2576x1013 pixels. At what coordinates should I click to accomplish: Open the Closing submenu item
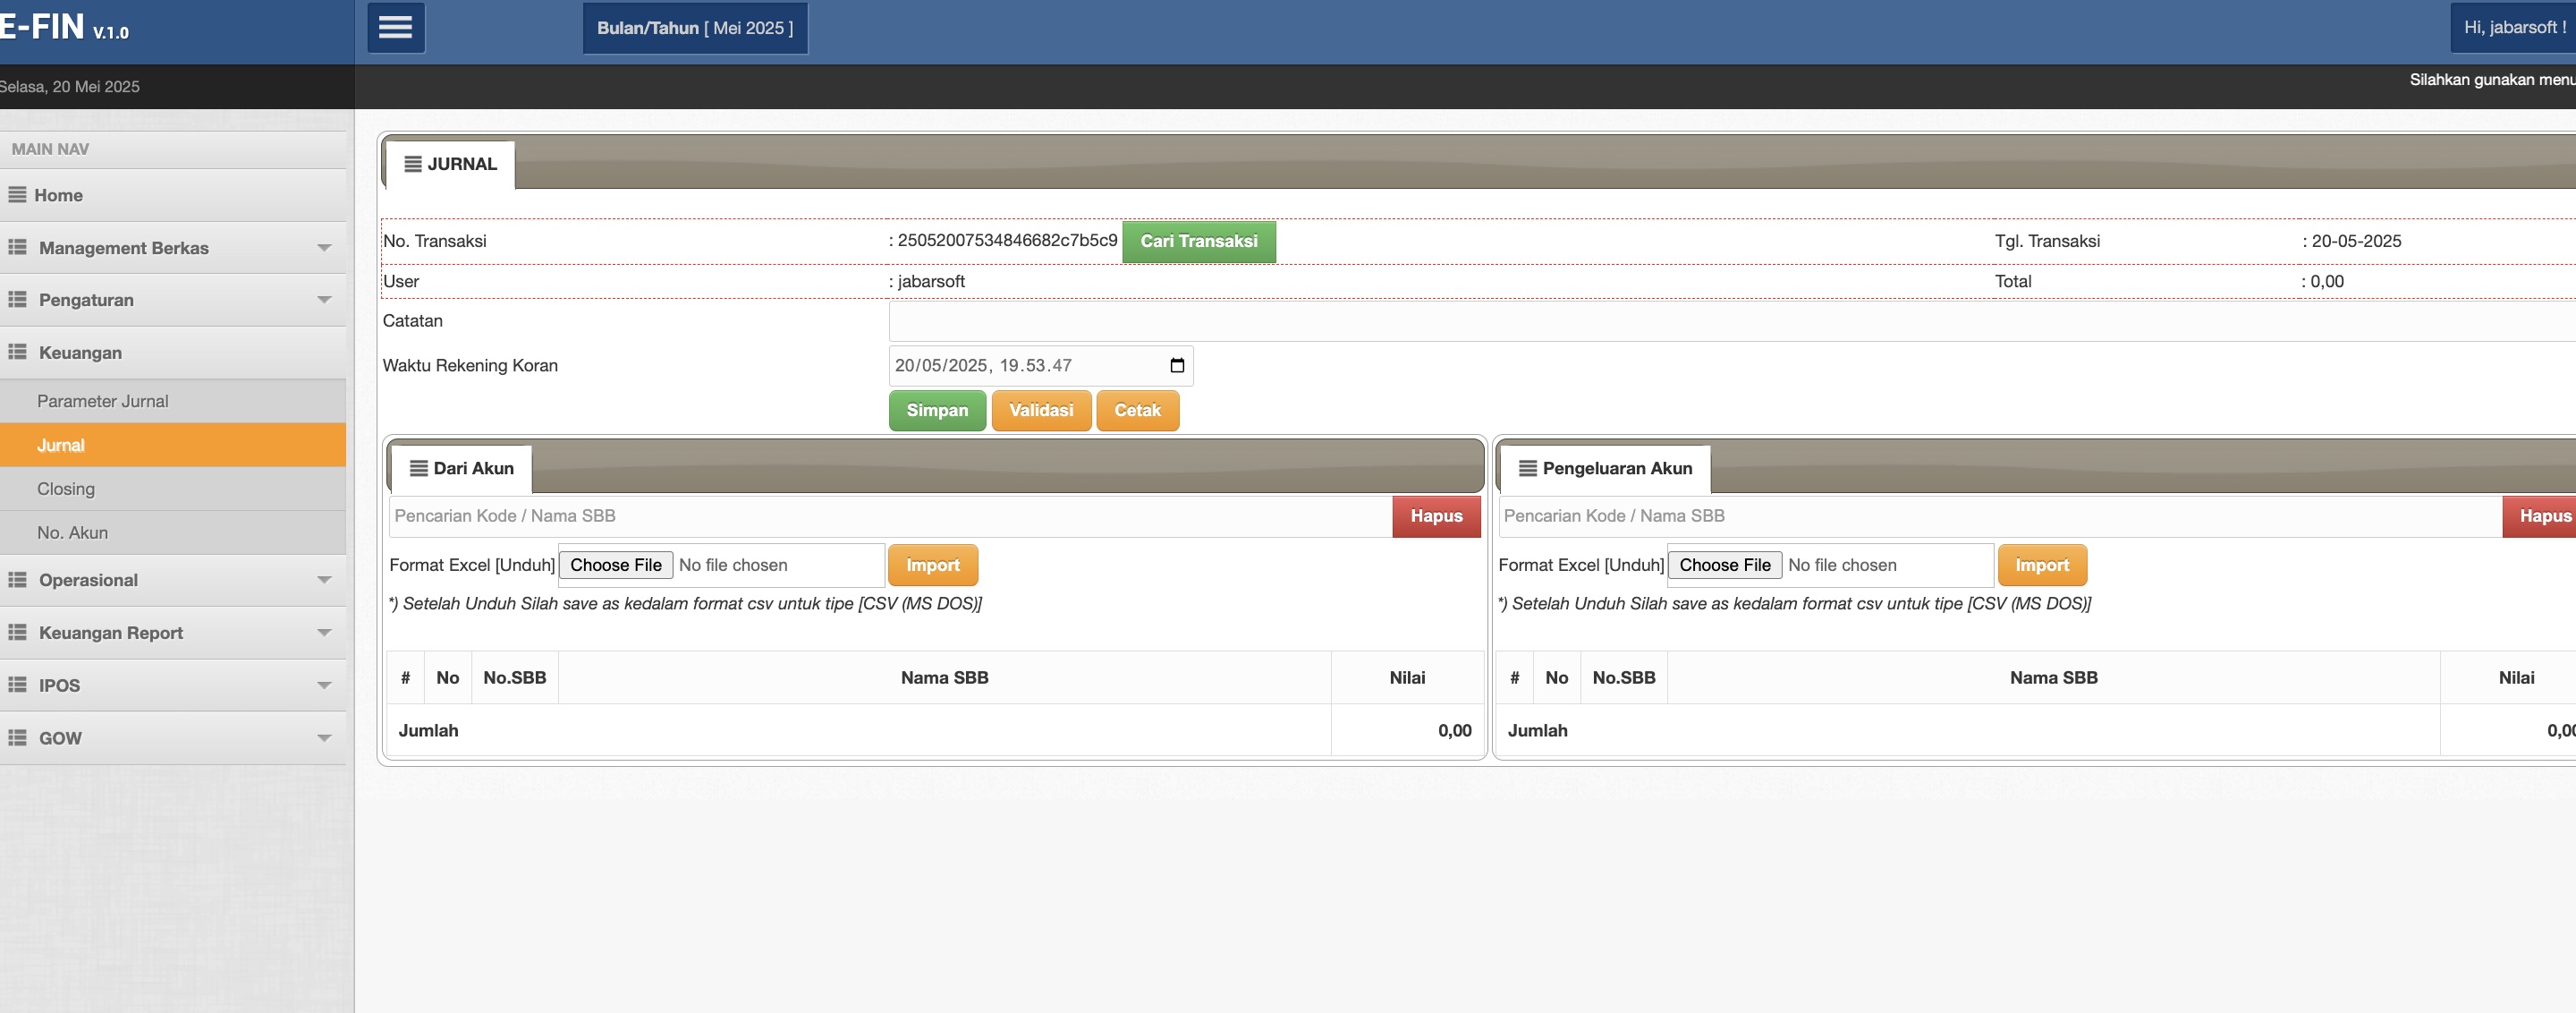tap(66, 489)
